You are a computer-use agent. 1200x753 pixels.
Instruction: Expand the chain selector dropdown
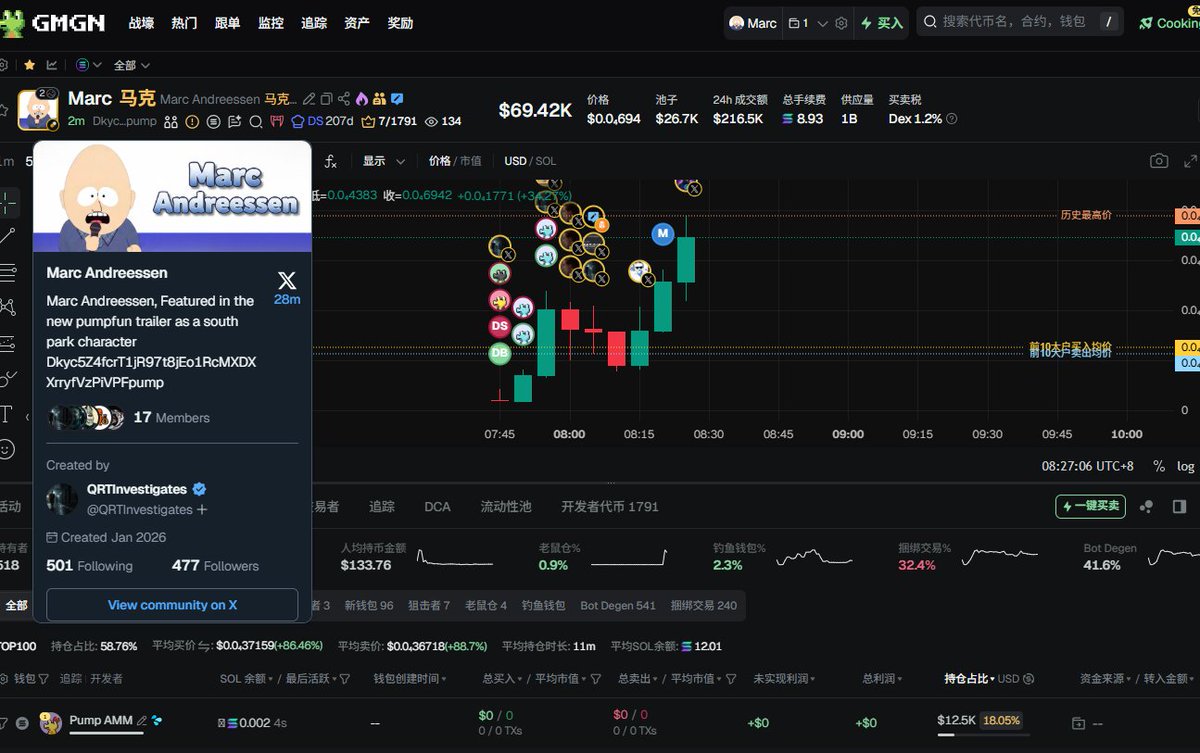coord(89,65)
